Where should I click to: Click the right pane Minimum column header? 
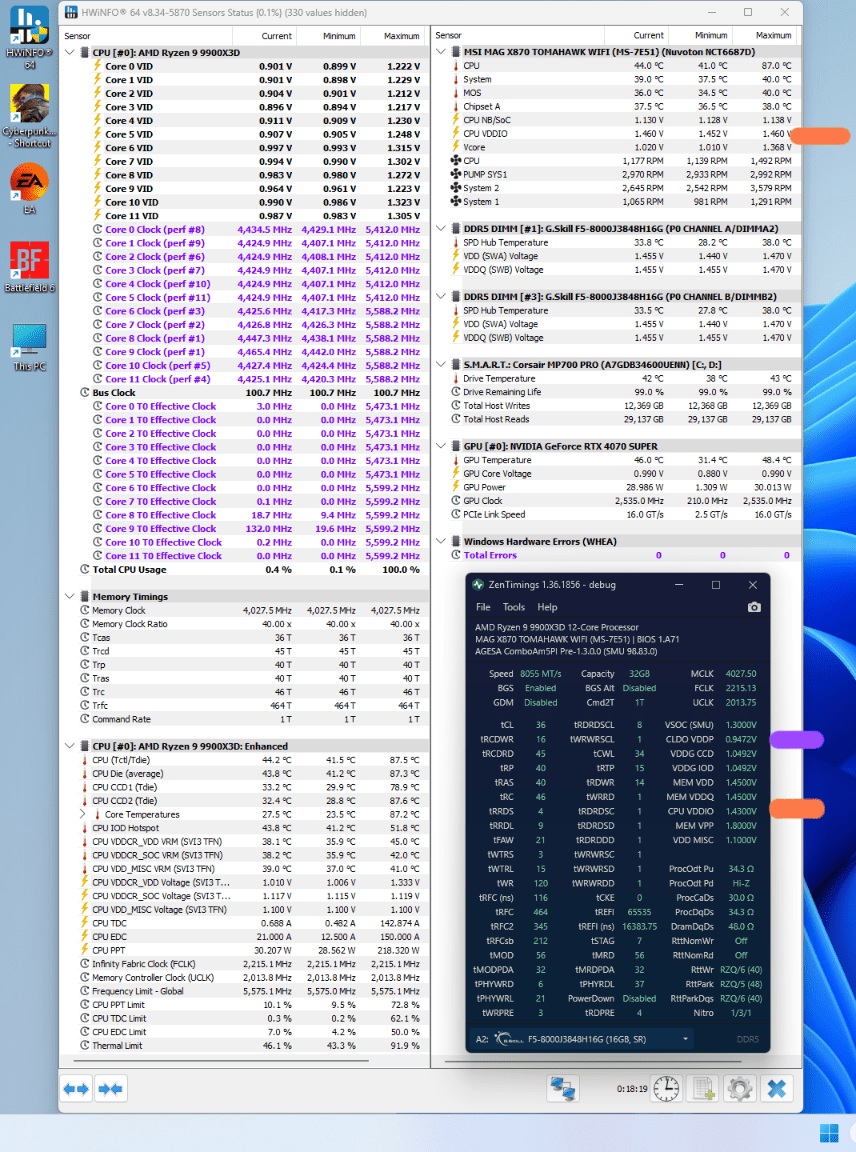click(700, 35)
